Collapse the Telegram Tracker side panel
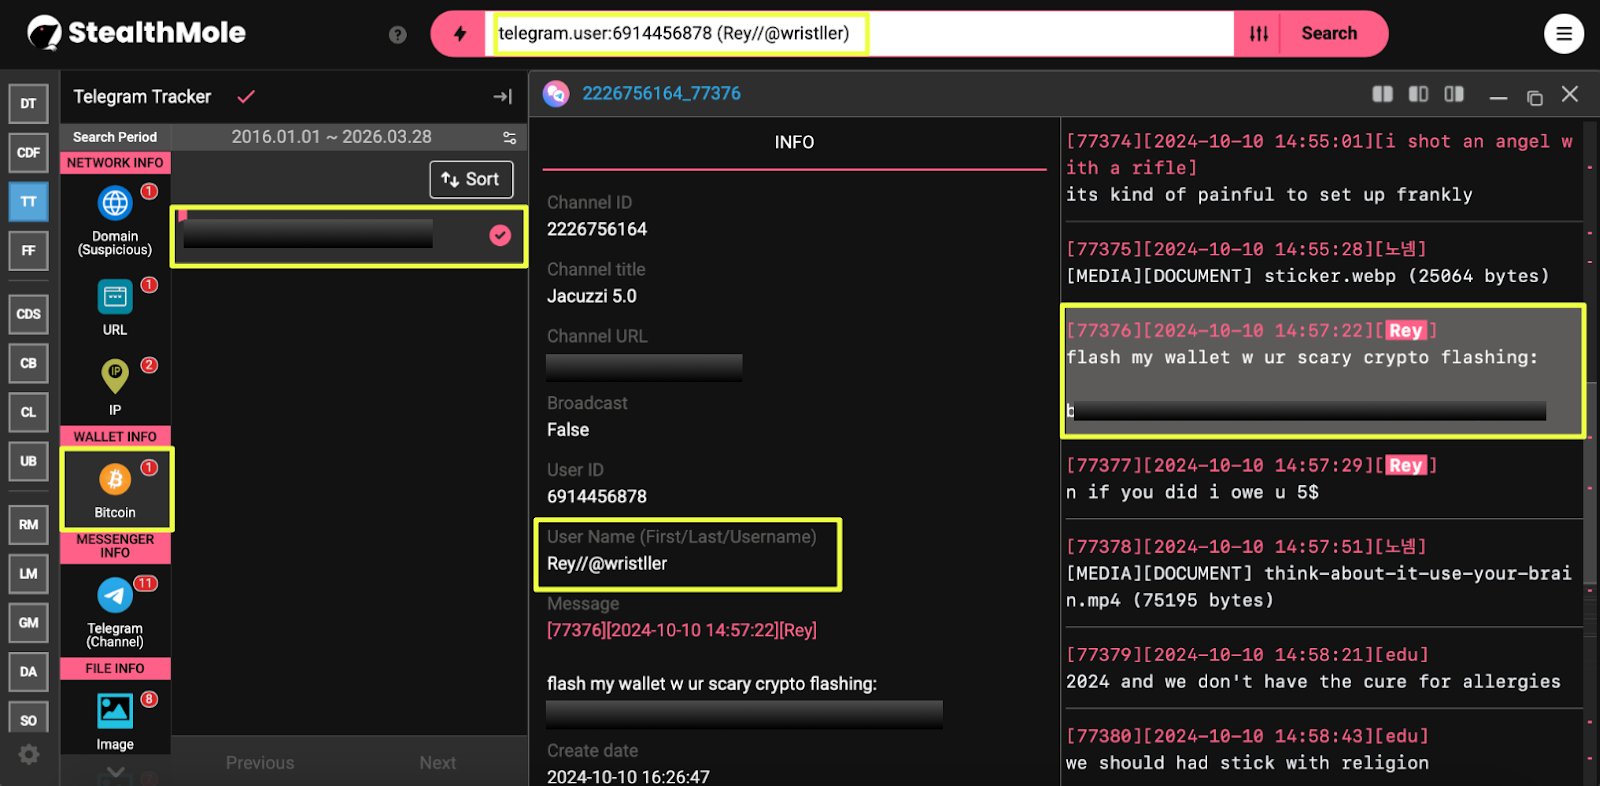Image resolution: width=1600 pixels, height=786 pixels. 502,97
